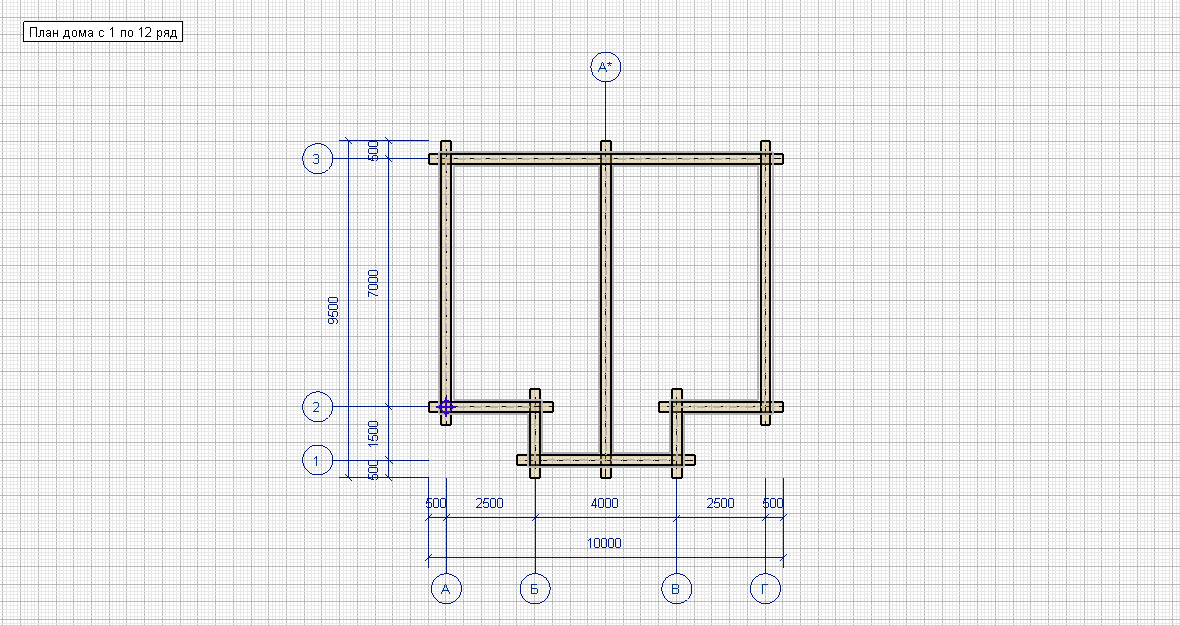Select the 2500 dimension between axes А and Б
The image size is (1180, 625).
click(x=489, y=503)
